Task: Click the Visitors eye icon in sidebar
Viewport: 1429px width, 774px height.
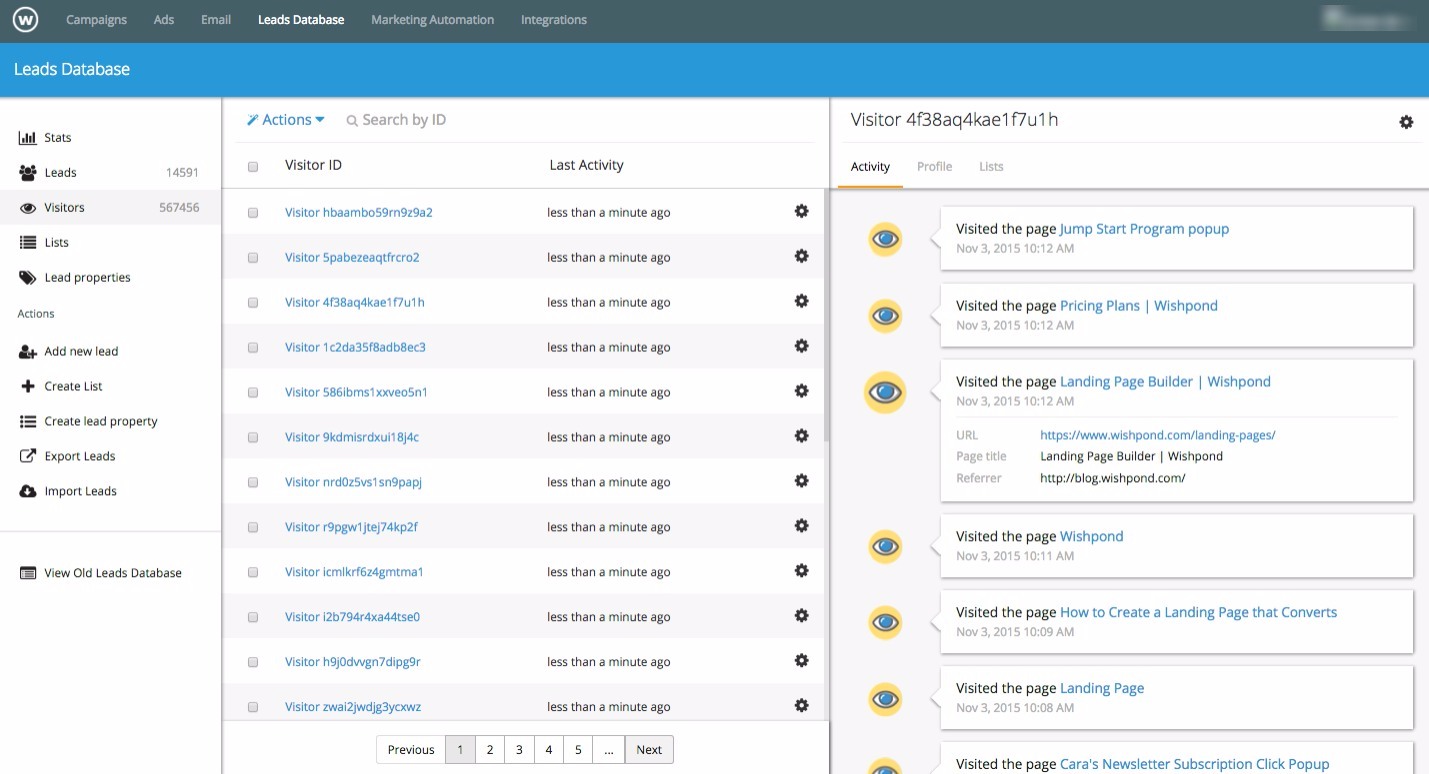Action: pos(28,208)
